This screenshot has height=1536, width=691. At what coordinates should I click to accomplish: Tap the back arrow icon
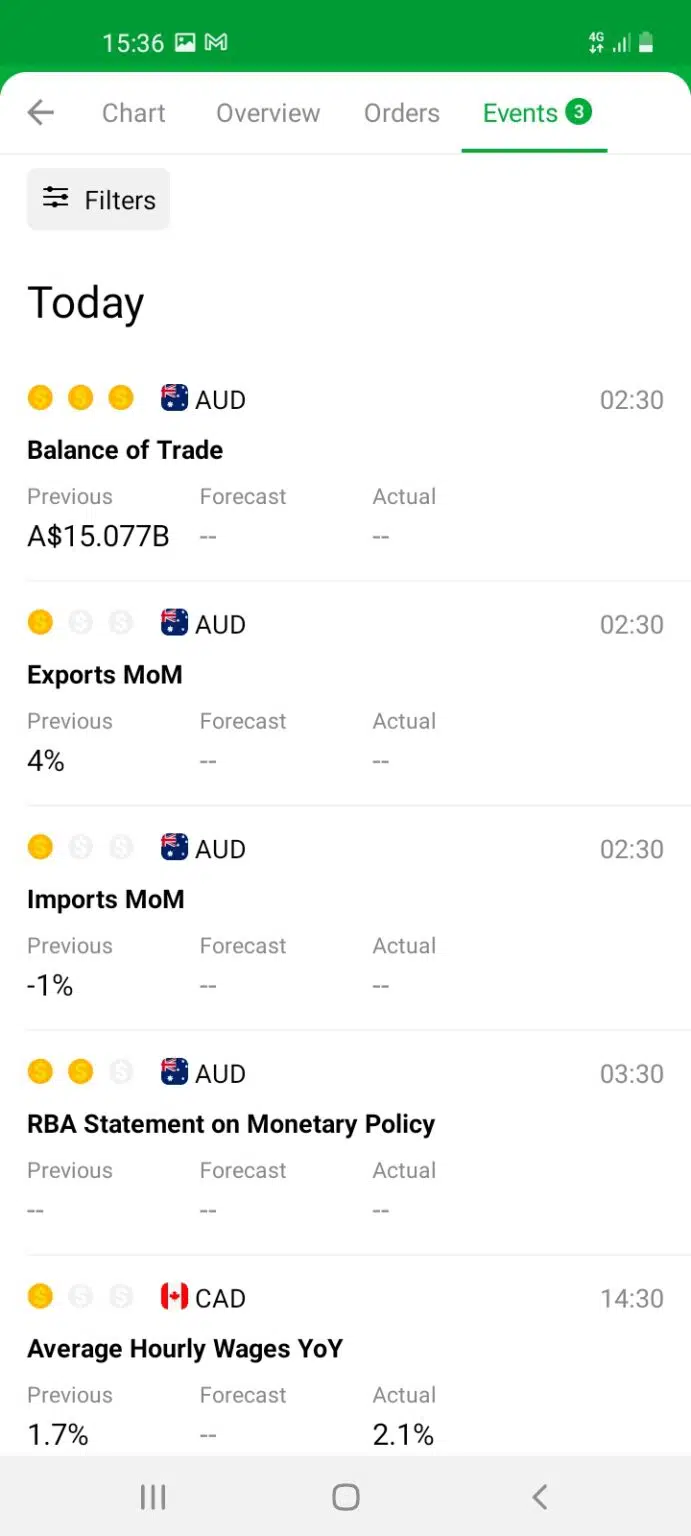(41, 113)
